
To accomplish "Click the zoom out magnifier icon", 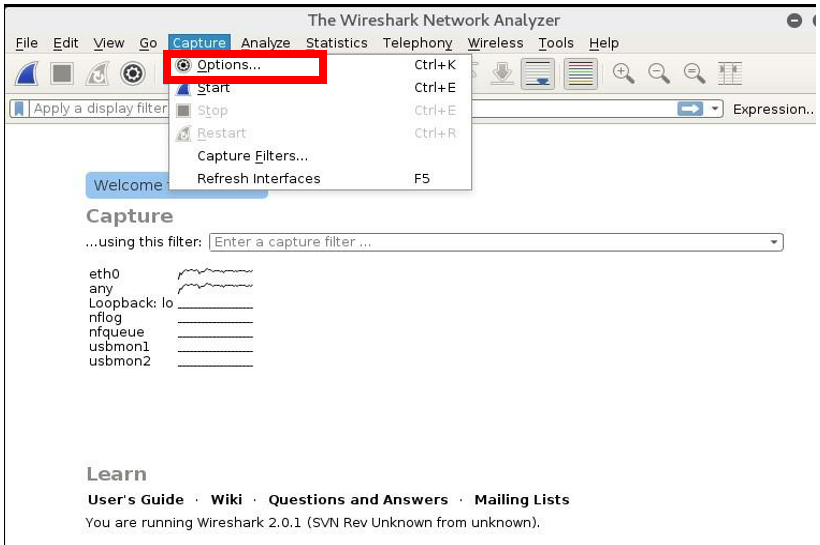I will click(x=659, y=74).
